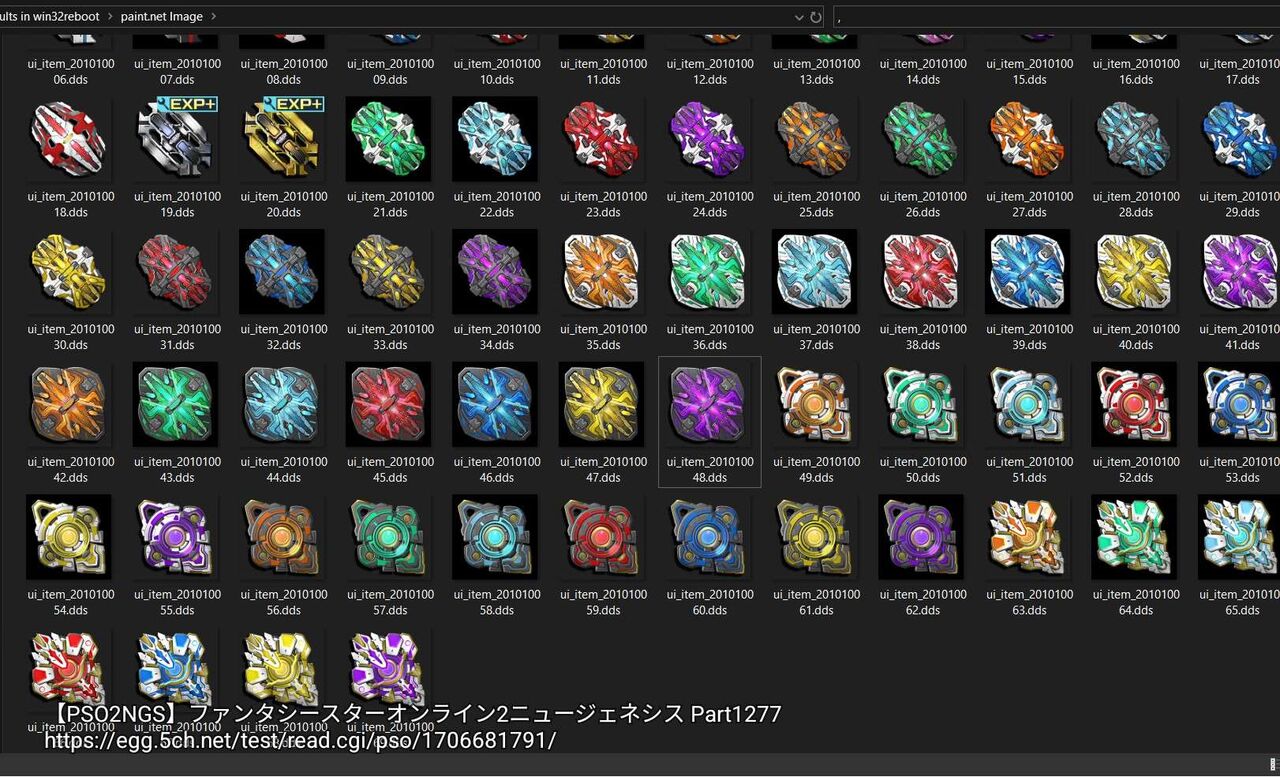
Task: Select the gold EXP+ ui_item_201010020.dds icon
Action: tap(283, 139)
